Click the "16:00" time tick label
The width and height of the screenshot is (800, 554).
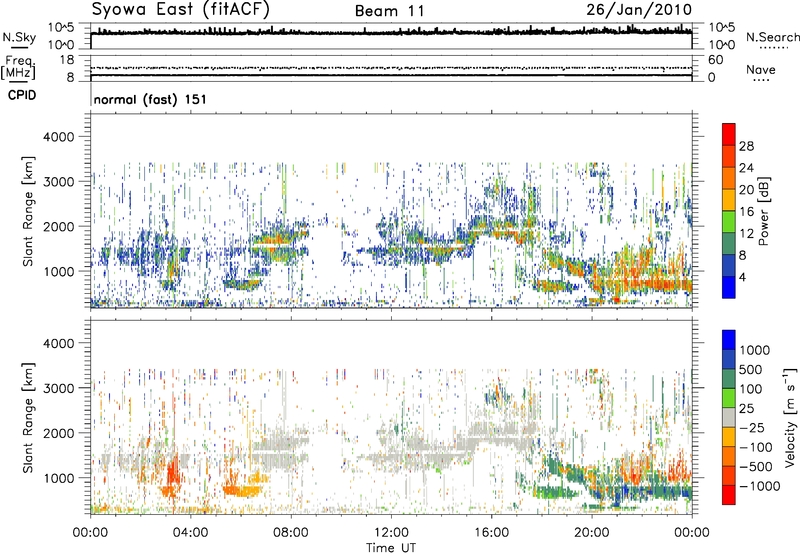pyautogui.click(x=491, y=533)
